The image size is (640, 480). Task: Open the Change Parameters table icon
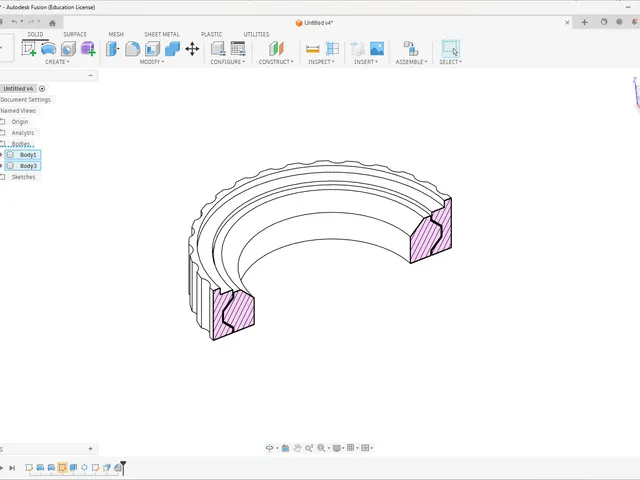[x=238, y=49]
